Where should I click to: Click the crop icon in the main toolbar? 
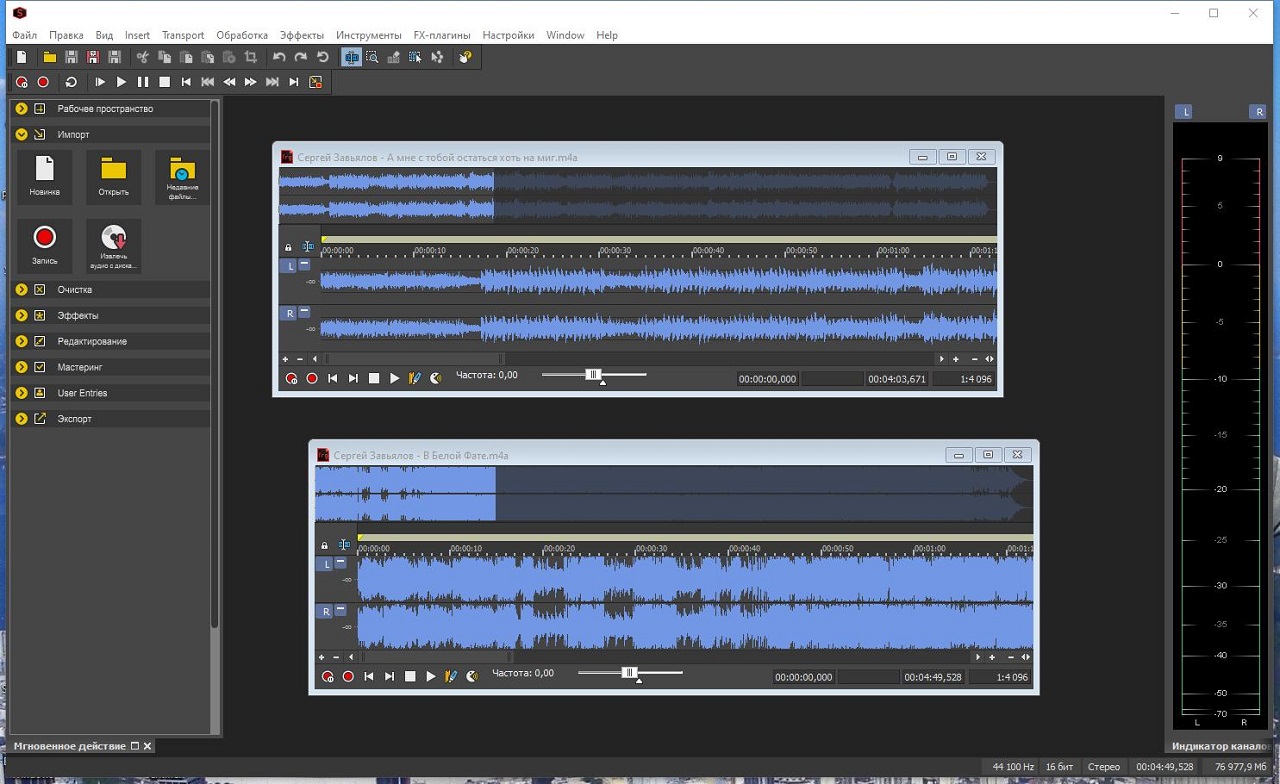click(x=251, y=58)
